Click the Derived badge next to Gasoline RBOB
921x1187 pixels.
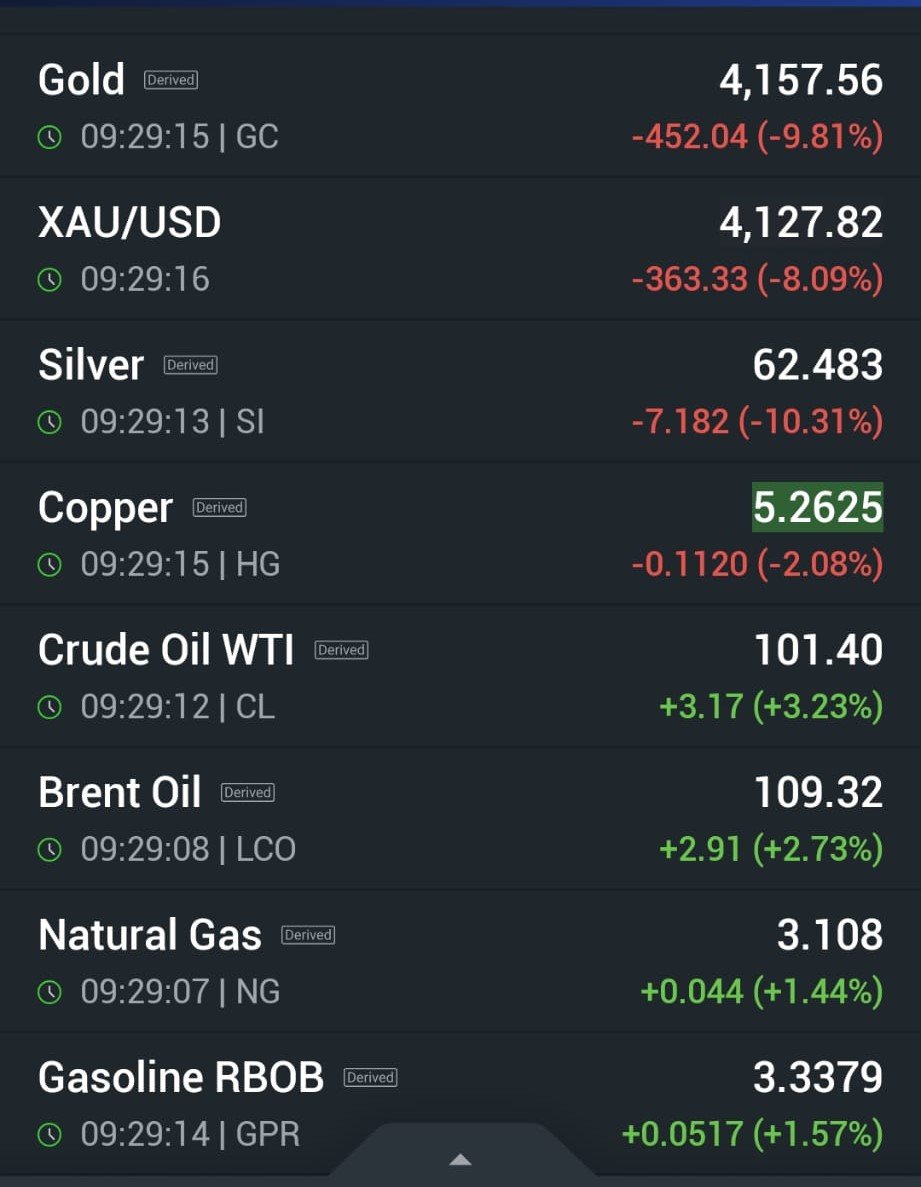(371, 1077)
